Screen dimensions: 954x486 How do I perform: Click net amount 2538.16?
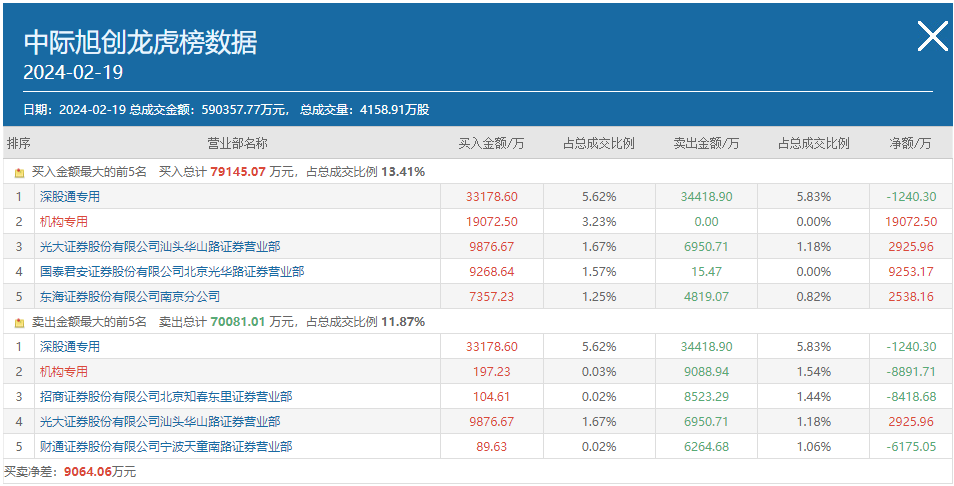(911, 296)
